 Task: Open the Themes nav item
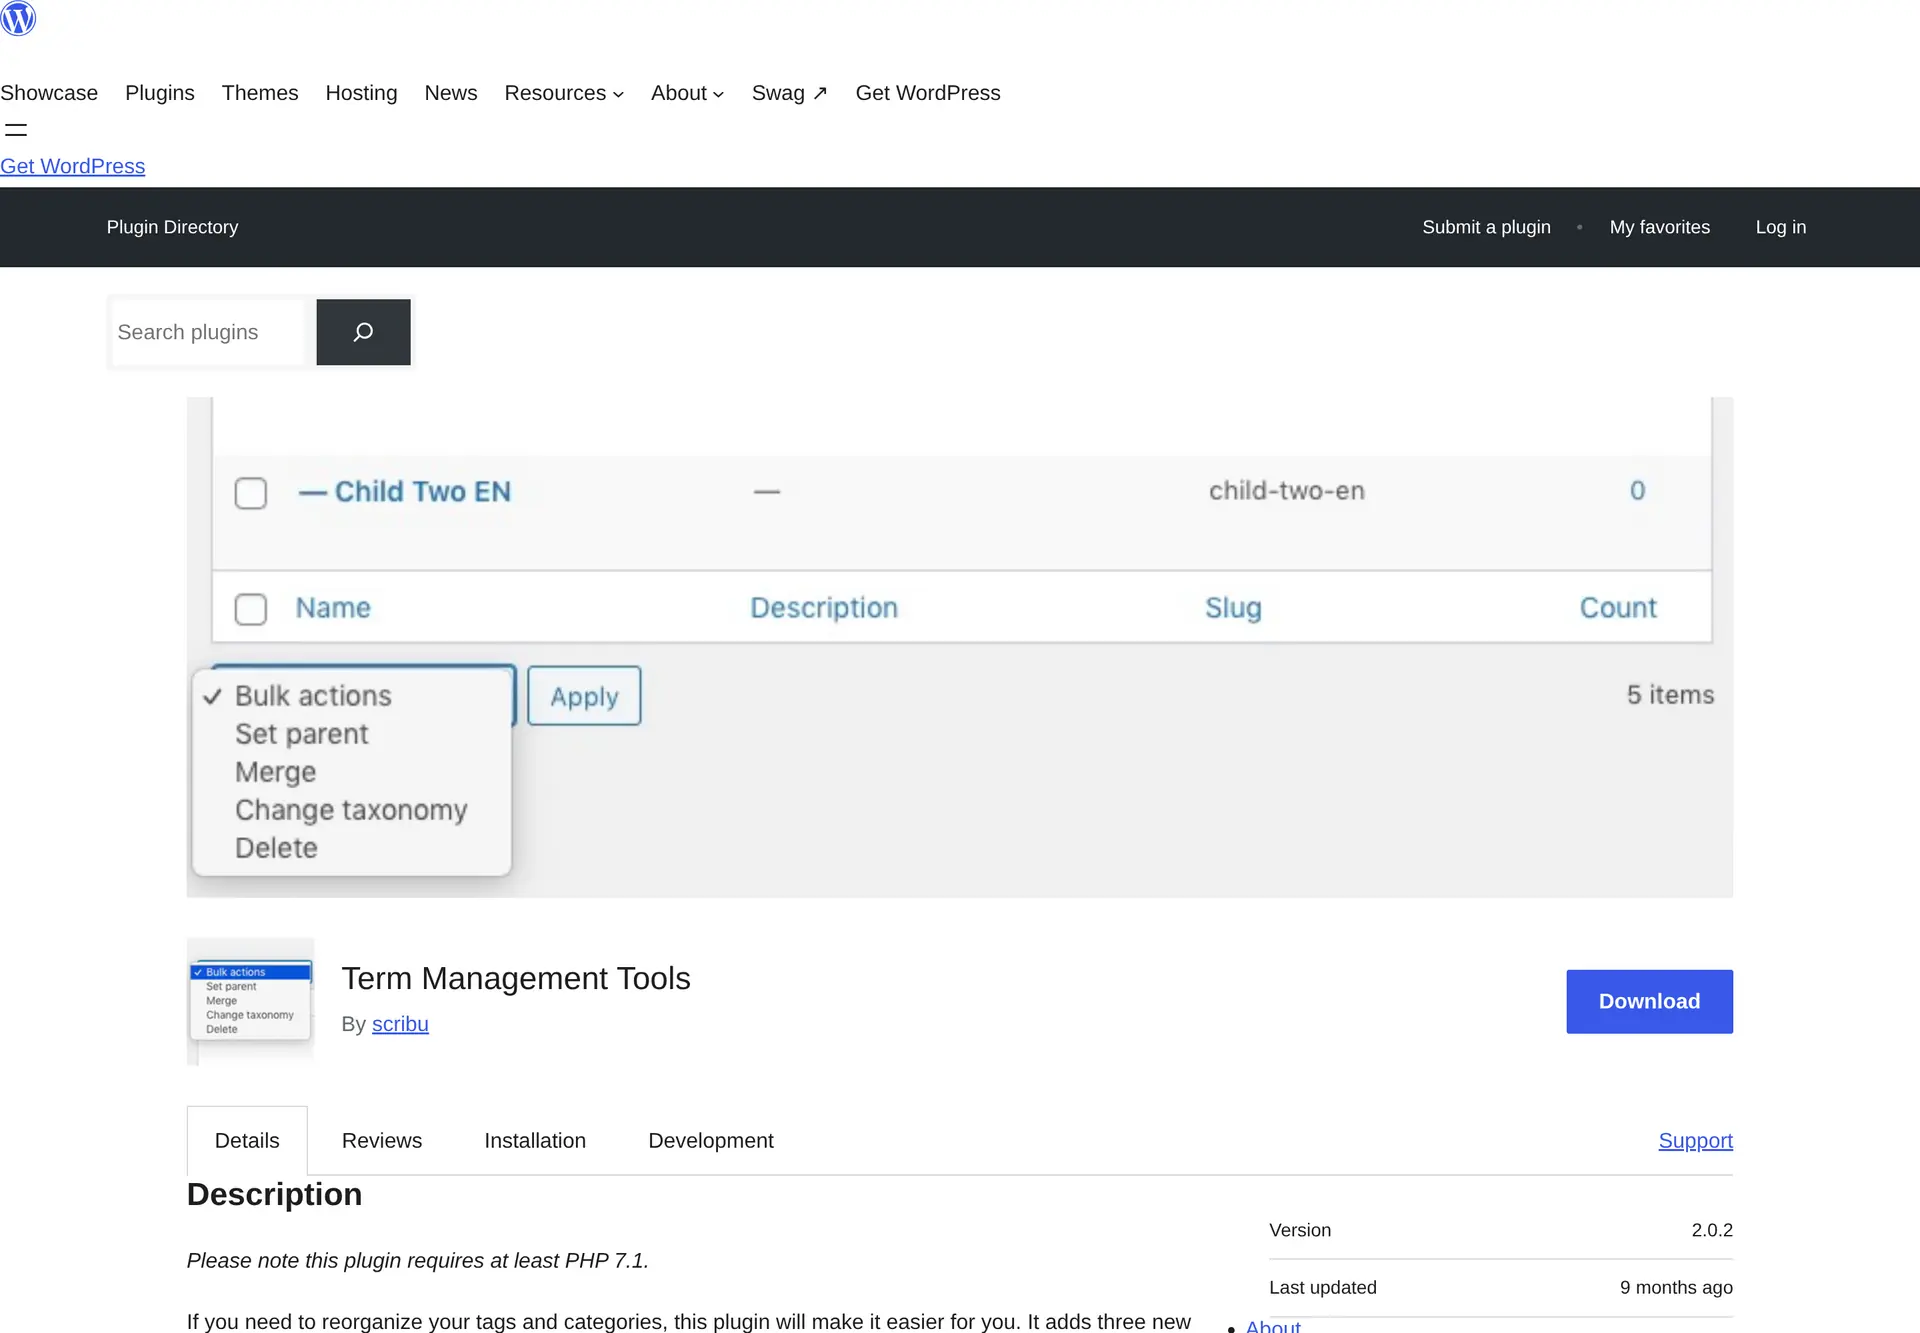point(260,93)
